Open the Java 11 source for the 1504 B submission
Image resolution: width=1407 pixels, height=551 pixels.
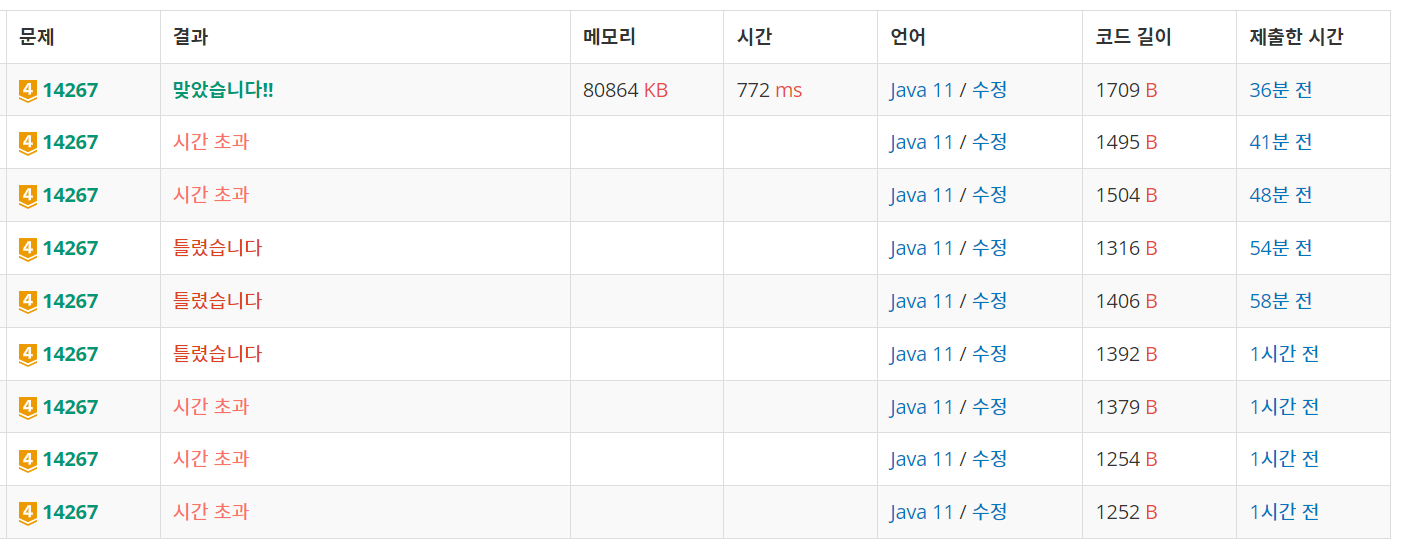coord(922,195)
